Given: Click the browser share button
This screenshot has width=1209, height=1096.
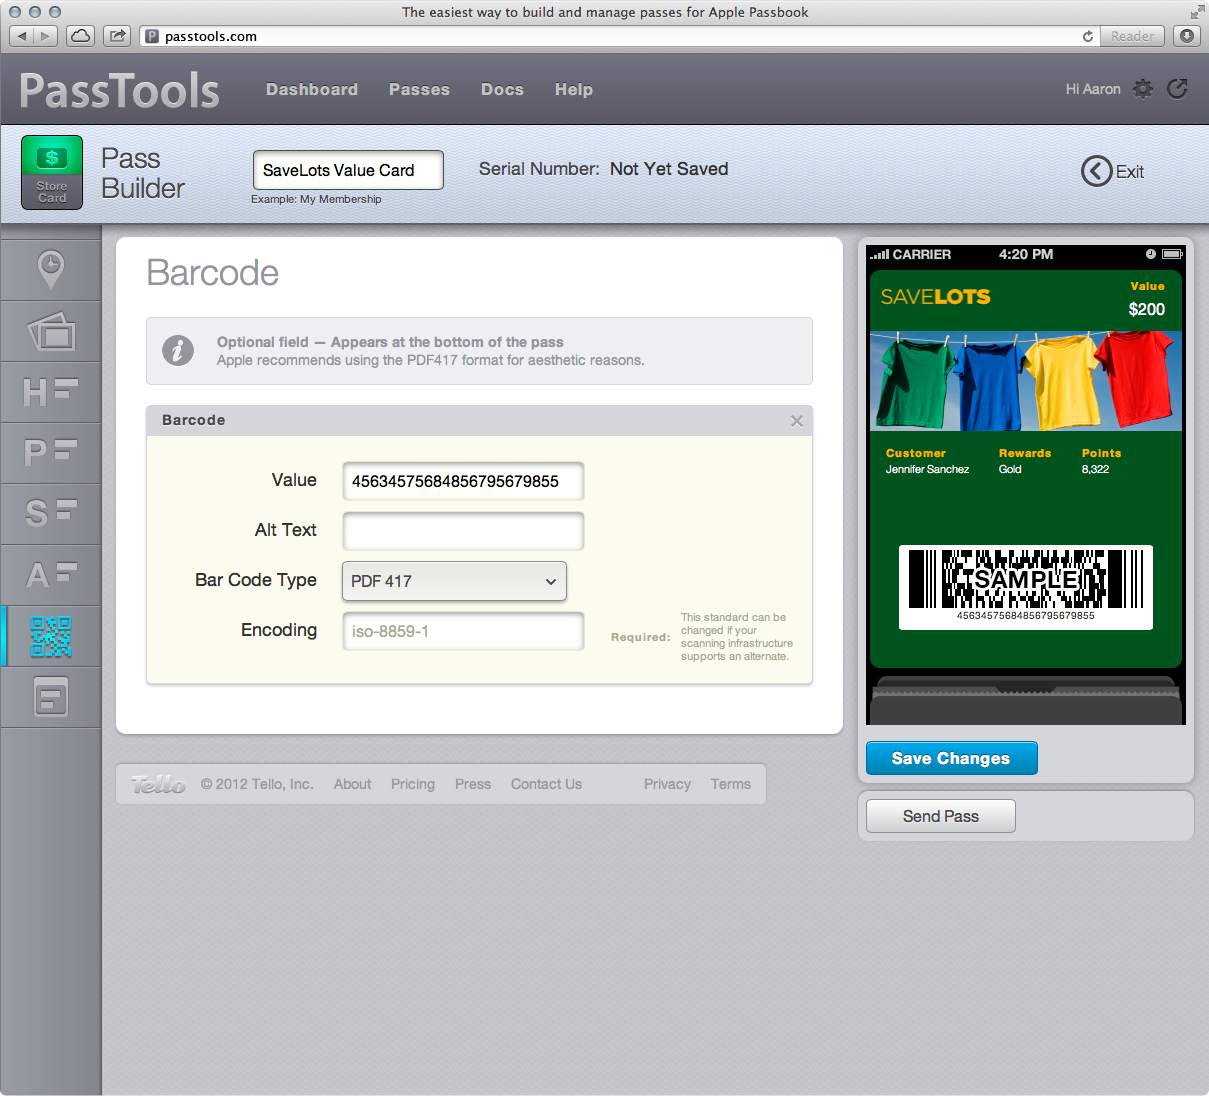Looking at the screenshot, I should (118, 36).
